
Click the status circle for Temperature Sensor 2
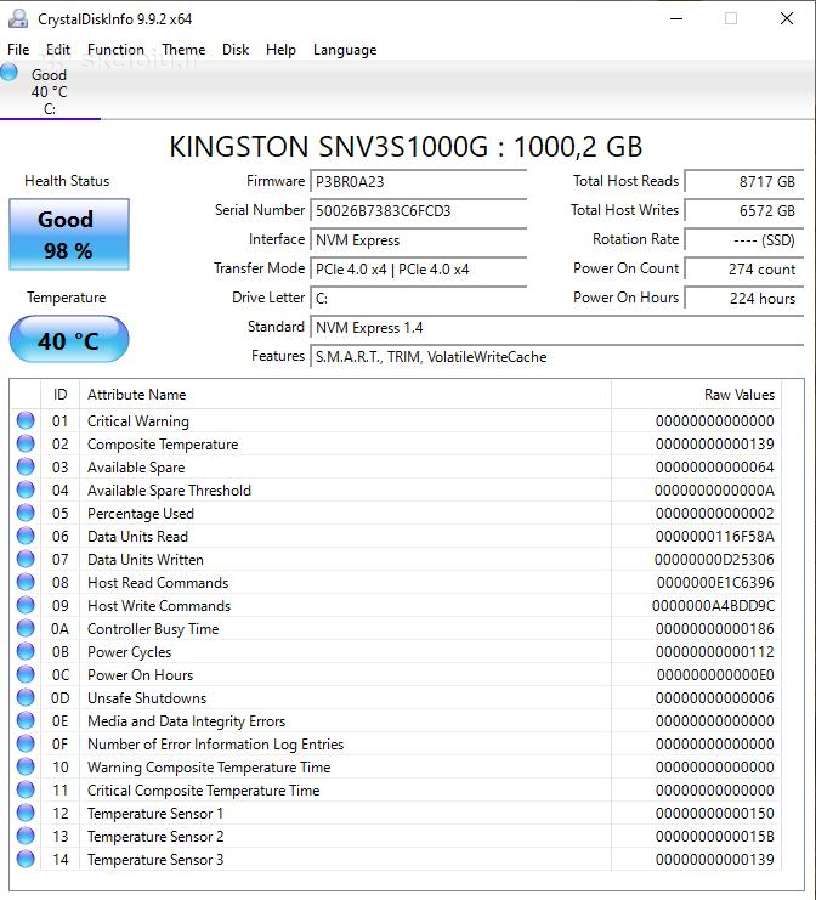[25, 836]
